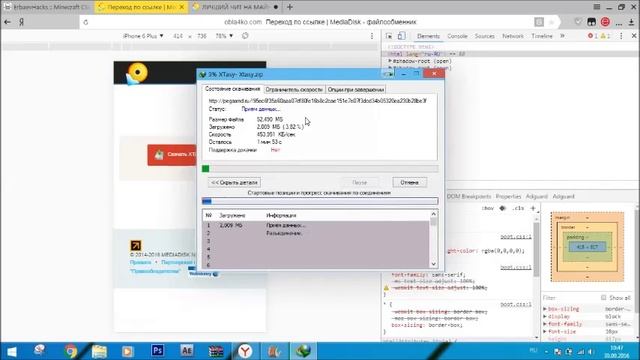Screen dimensions: 640x360
Task: Rotate the device viewport icon
Action: coord(245,36)
